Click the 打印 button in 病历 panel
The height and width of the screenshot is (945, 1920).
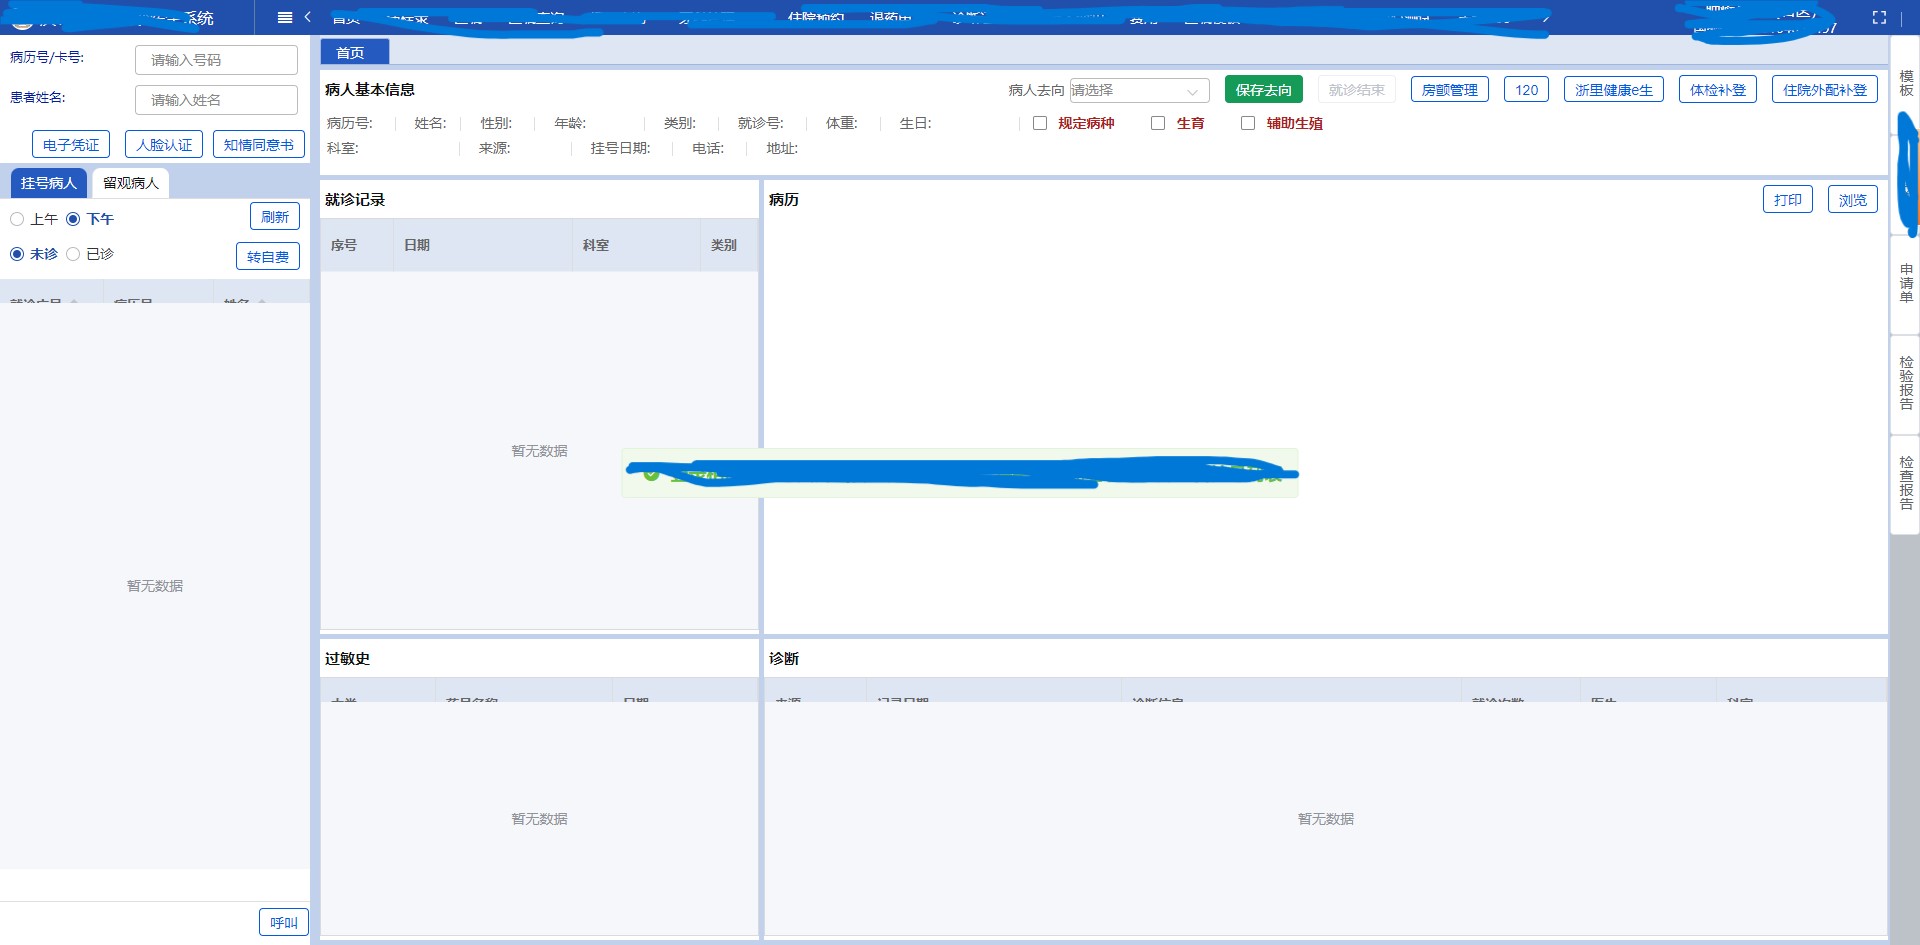(1788, 200)
